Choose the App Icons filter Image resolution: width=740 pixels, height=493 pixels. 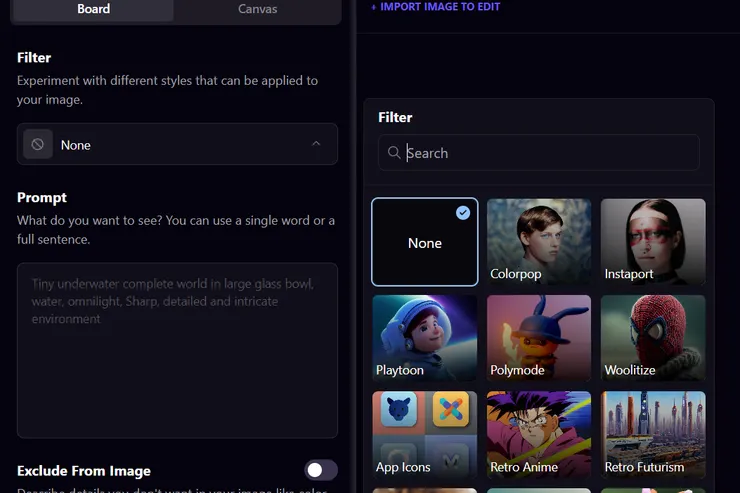coord(425,435)
